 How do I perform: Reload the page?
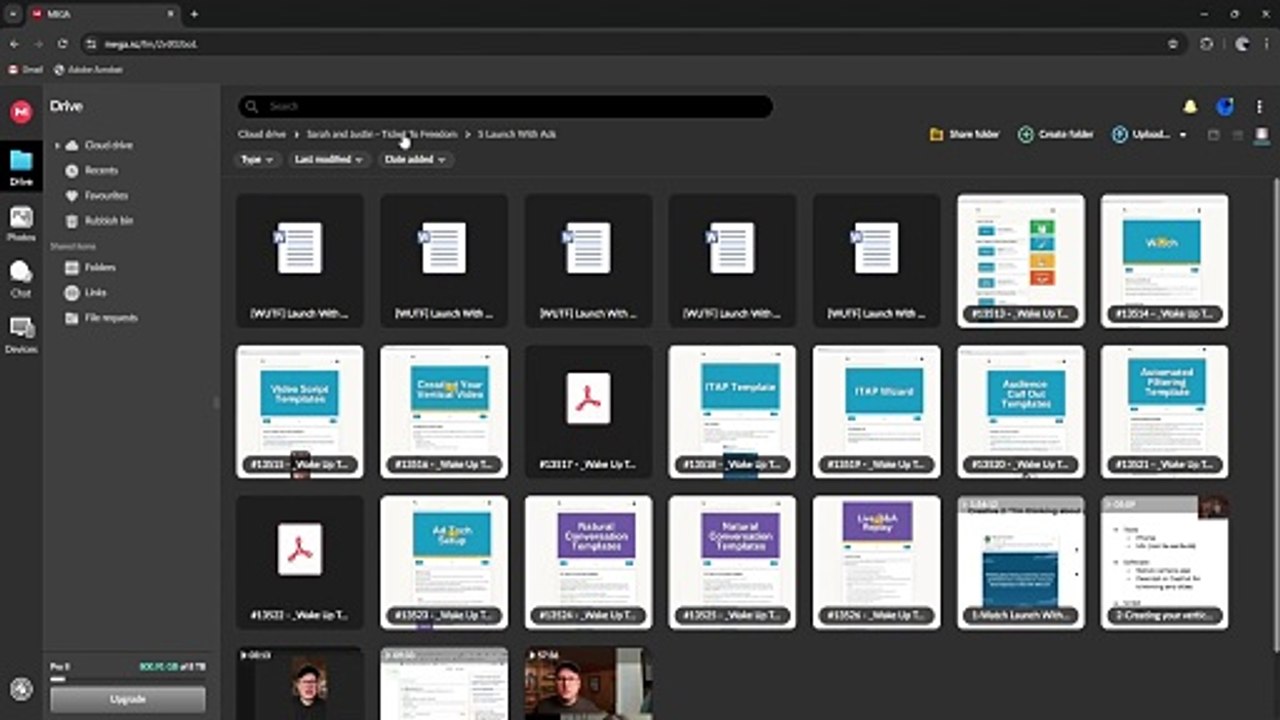click(x=62, y=44)
